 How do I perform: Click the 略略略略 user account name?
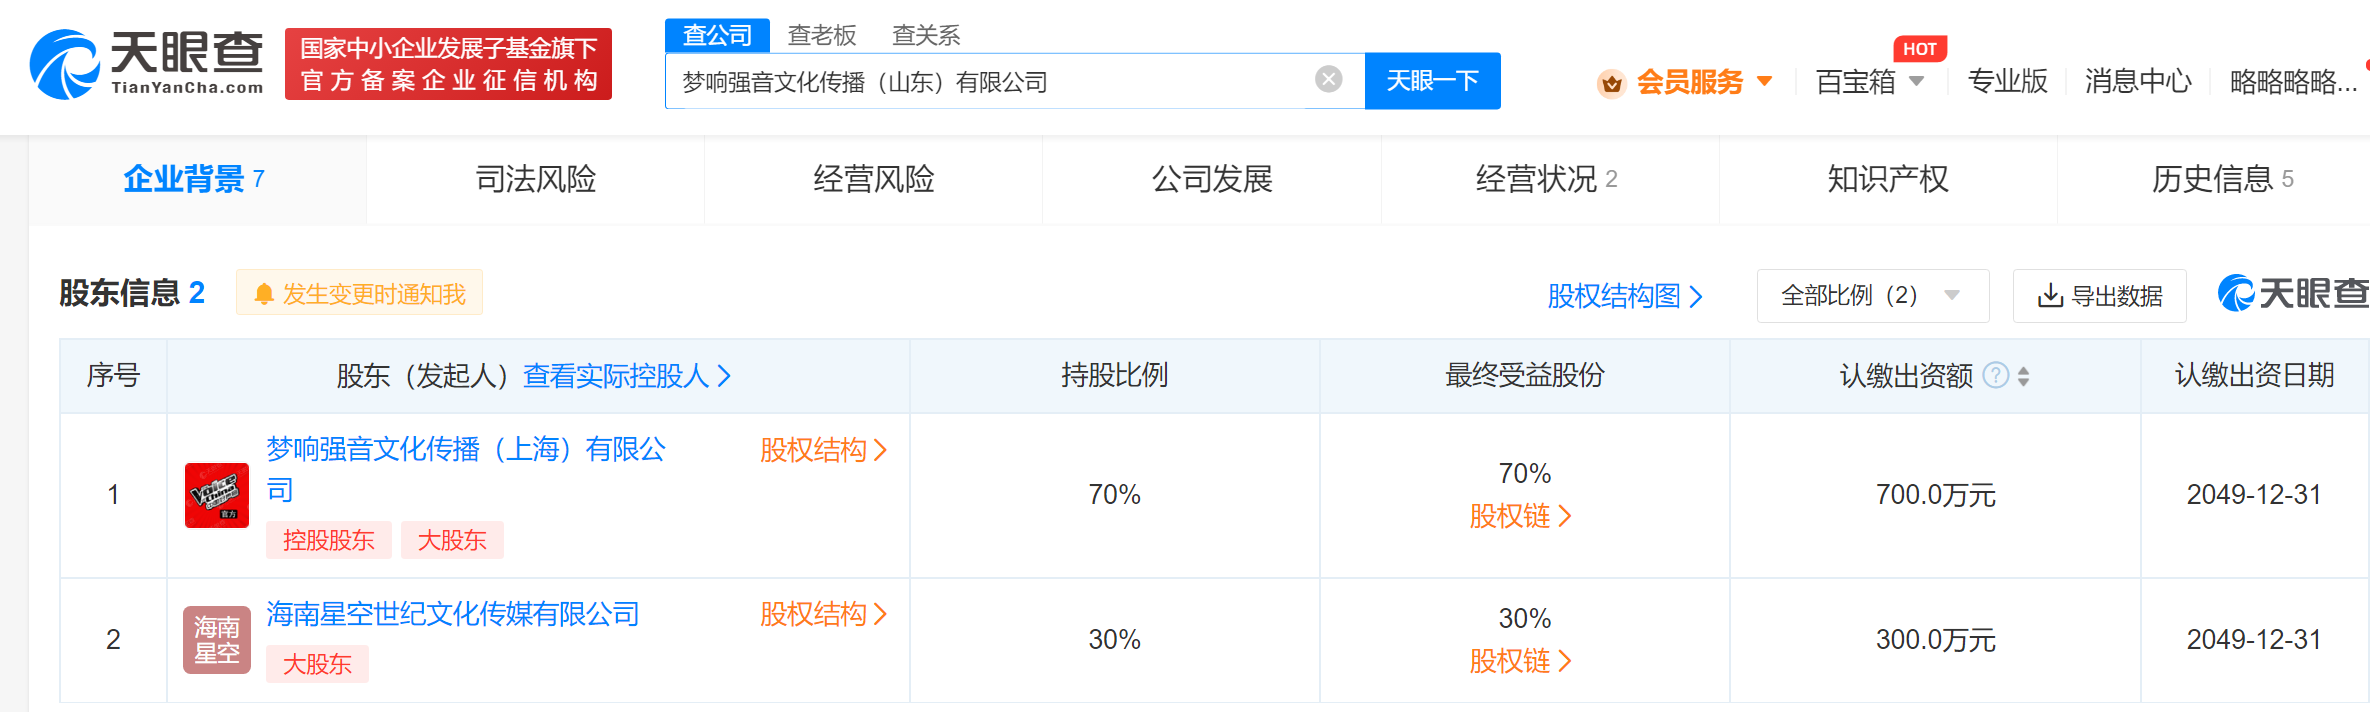(x=2293, y=82)
